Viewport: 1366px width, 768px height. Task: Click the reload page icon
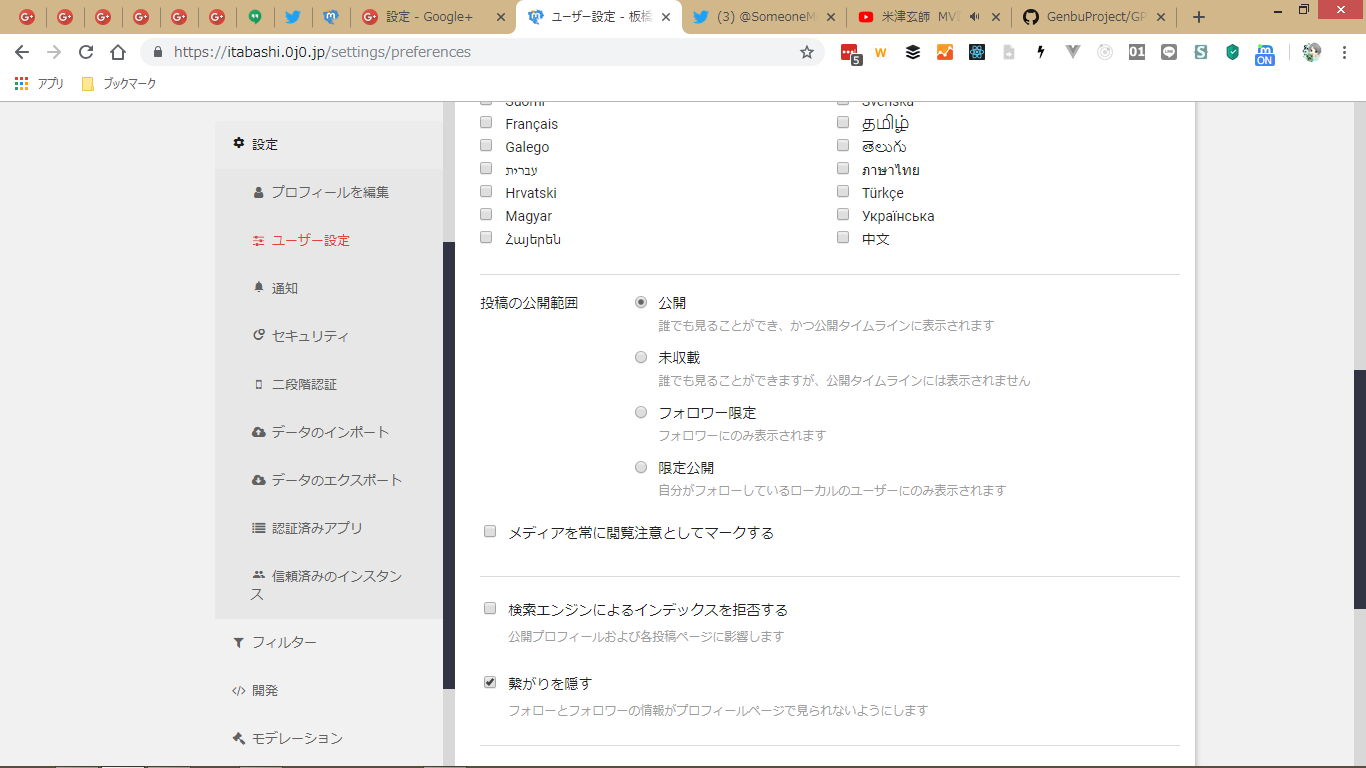[x=86, y=52]
